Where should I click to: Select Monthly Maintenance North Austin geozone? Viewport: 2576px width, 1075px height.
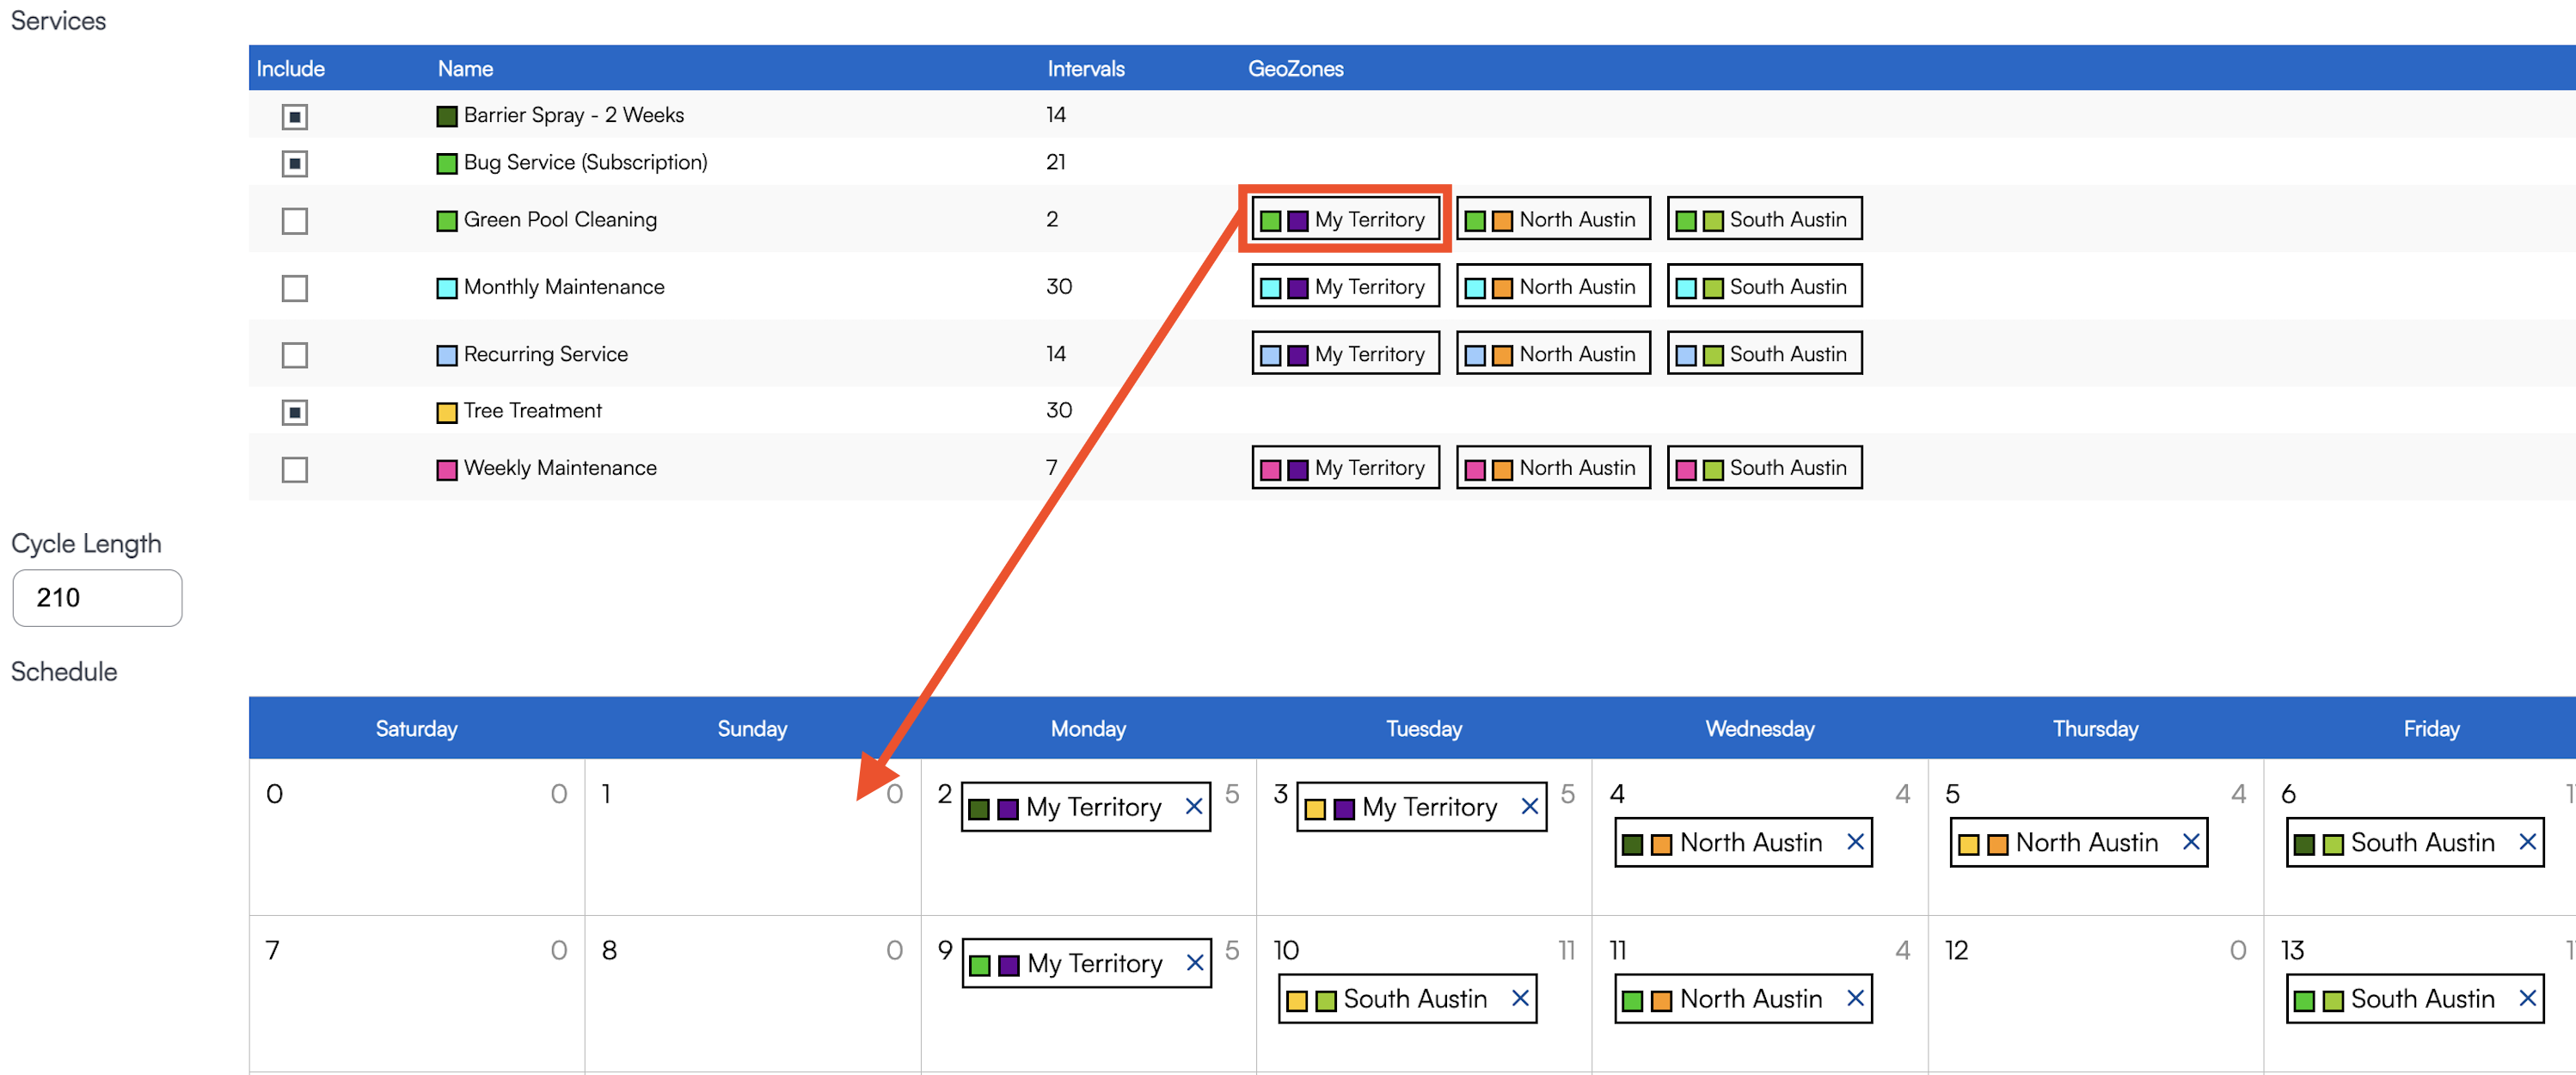tap(1553, 287)
